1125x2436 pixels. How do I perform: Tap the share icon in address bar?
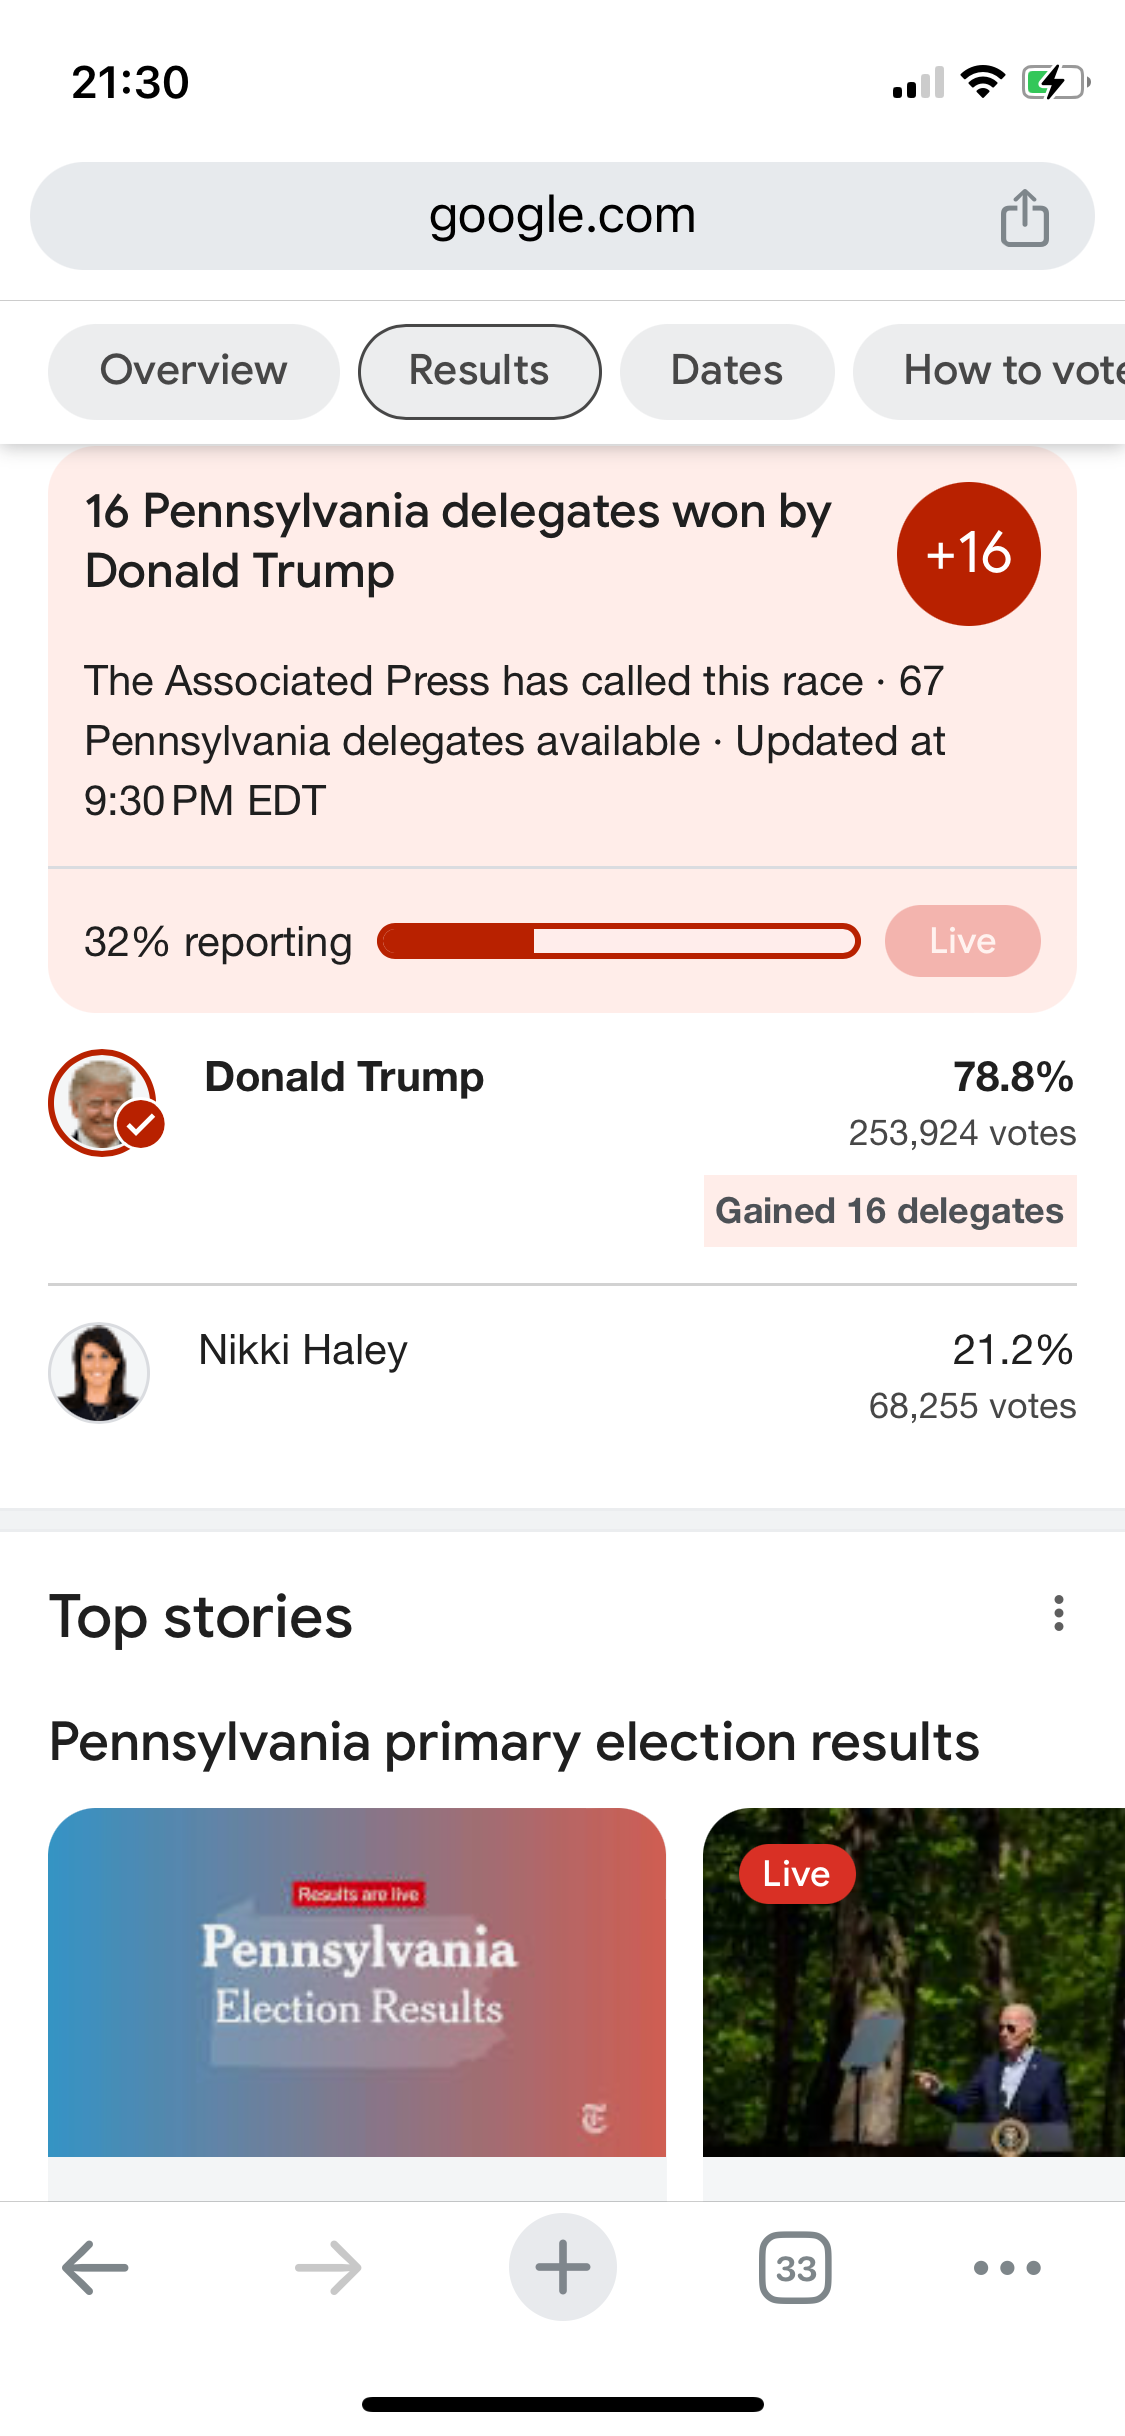[1024, 217]
